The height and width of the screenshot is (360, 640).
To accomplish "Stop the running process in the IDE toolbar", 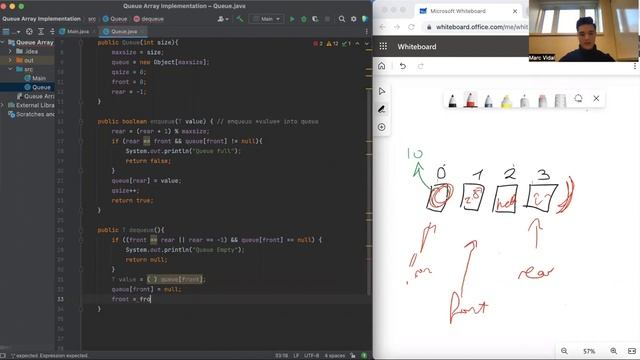I will point(327,19).
